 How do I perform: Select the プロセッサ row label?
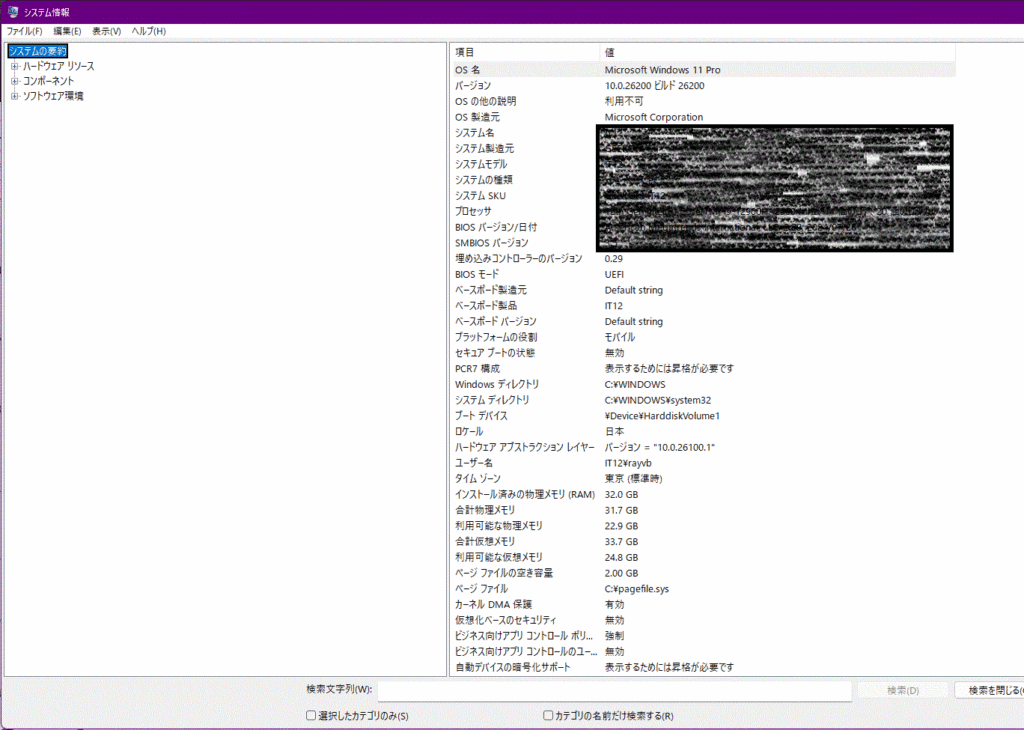(x=473, y=211)
